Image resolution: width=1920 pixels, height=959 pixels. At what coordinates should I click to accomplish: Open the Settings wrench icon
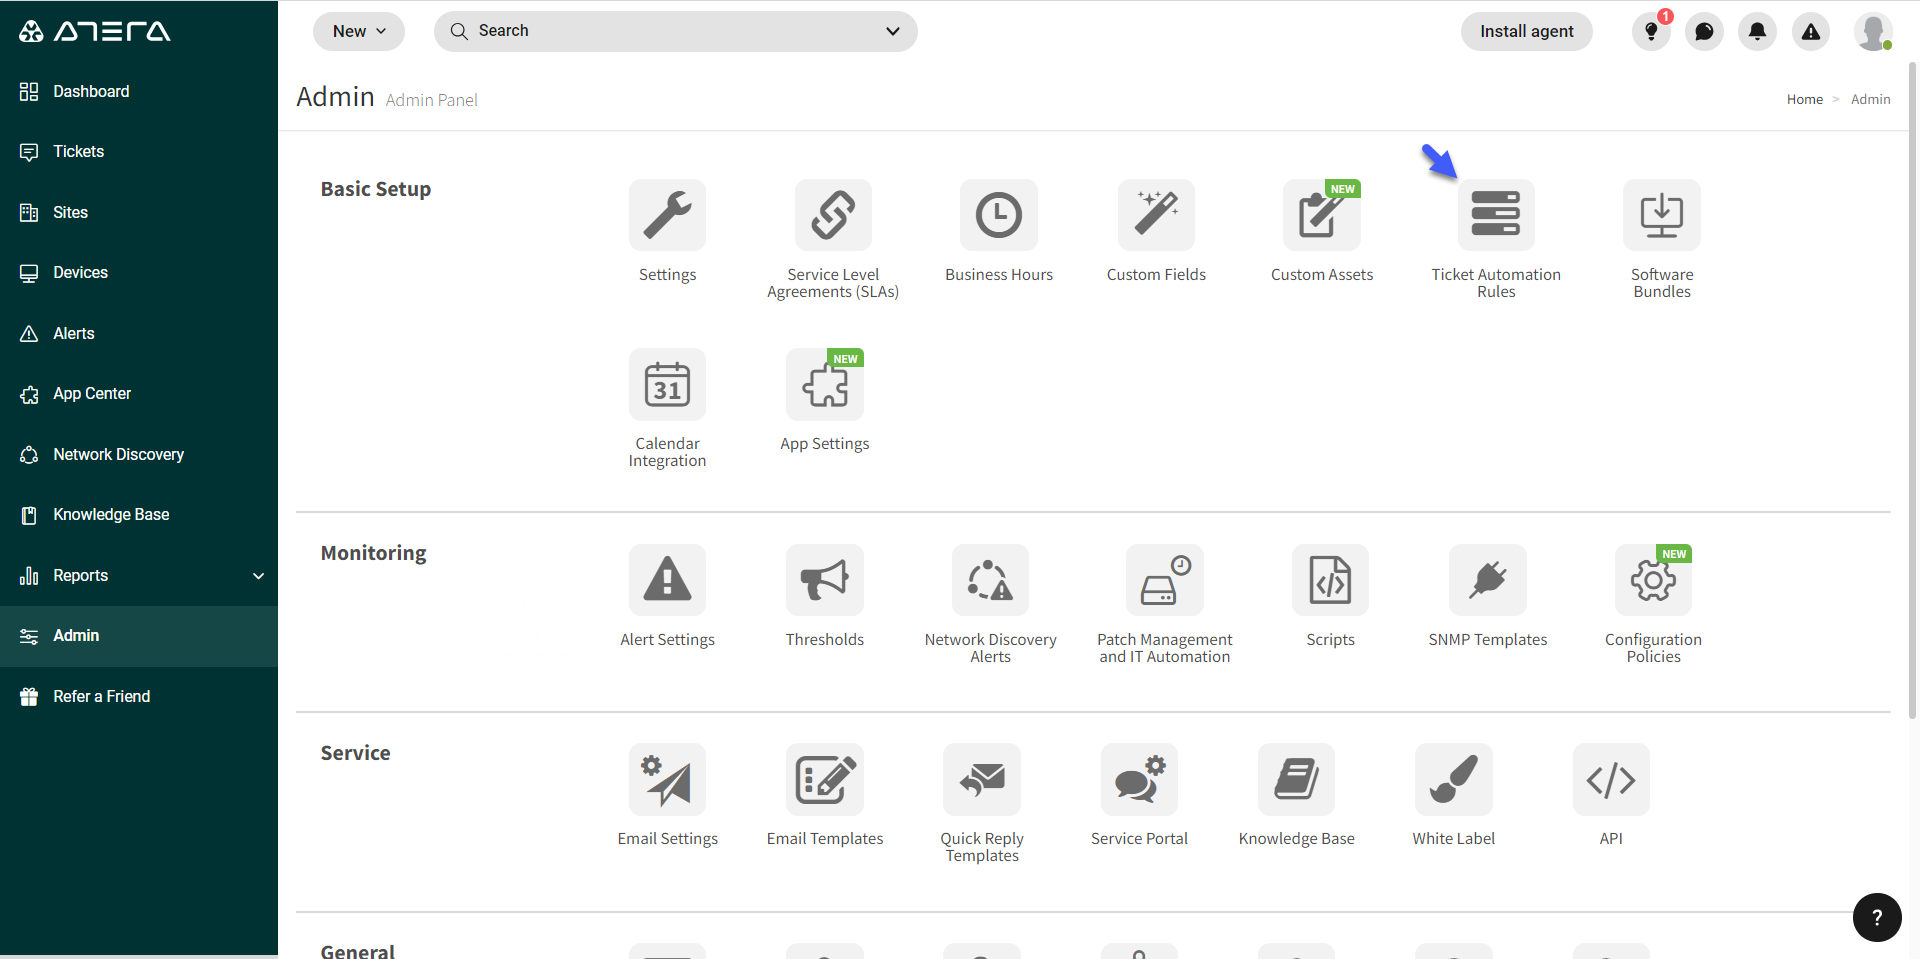(667, 215)
